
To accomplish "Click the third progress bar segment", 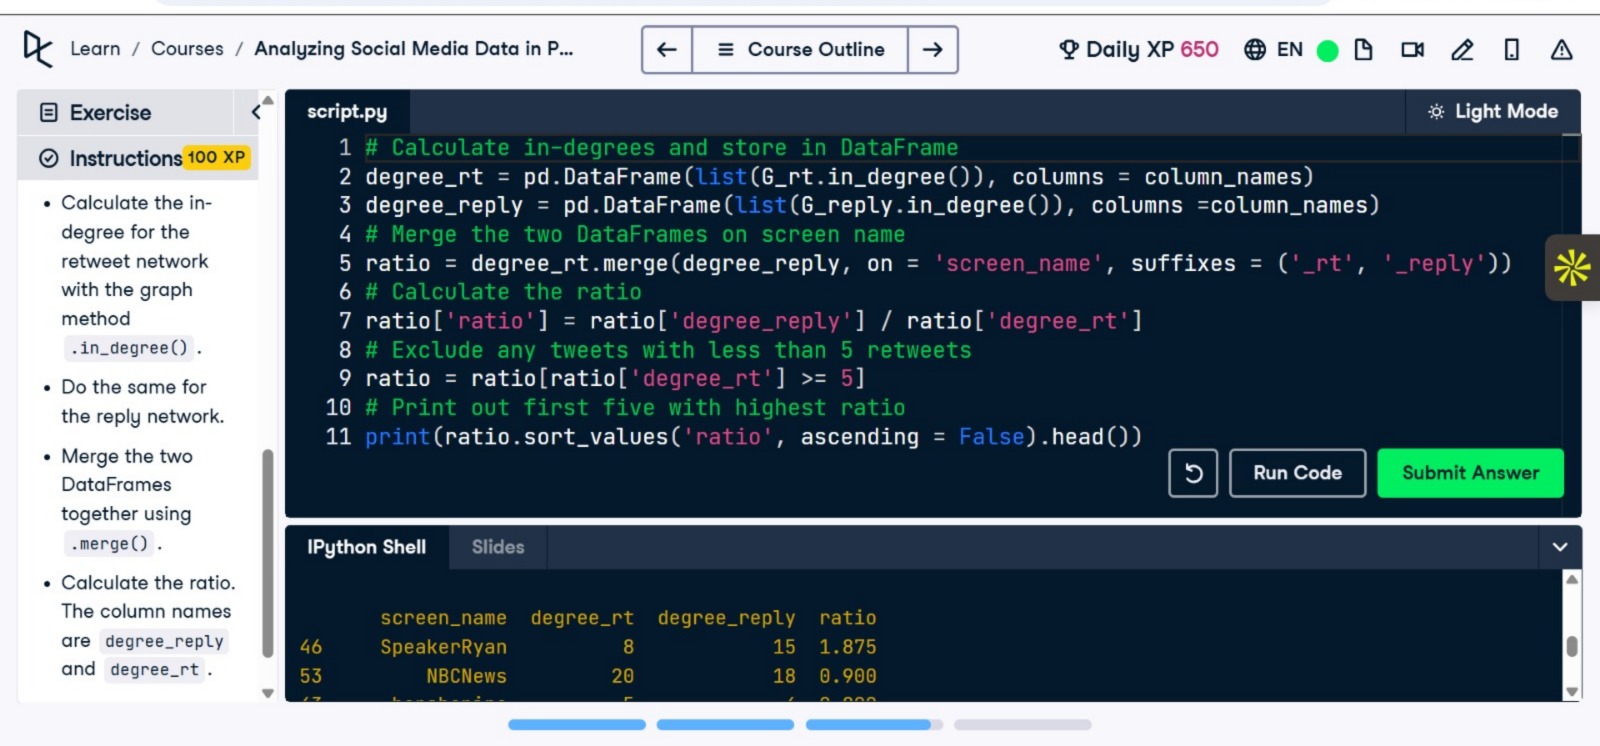I will (x=874, y=724).
